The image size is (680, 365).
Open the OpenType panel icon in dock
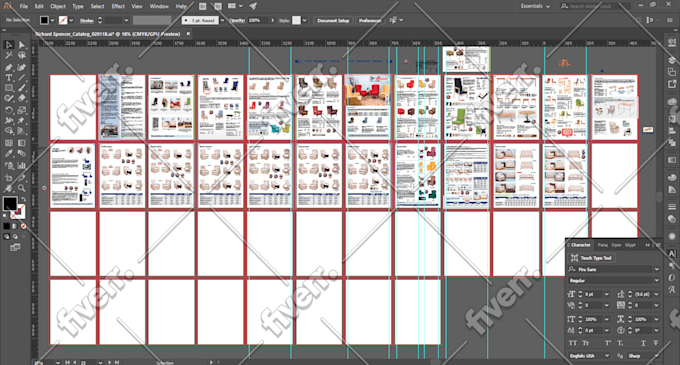pyautogui.click(x=672, y=277)
